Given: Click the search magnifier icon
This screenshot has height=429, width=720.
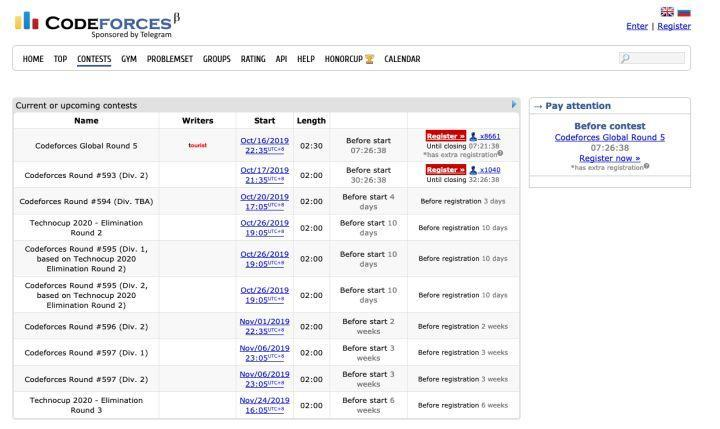Looking at the screenshot, I should [x=625, y=58].
